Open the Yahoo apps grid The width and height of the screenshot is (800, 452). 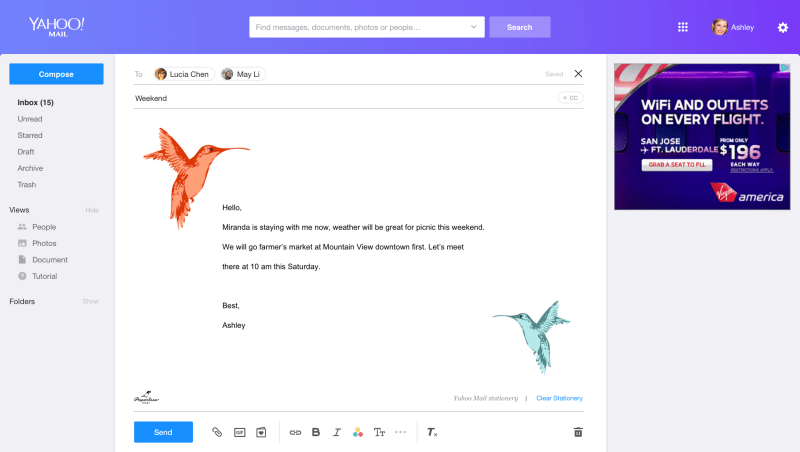point(683,27)
